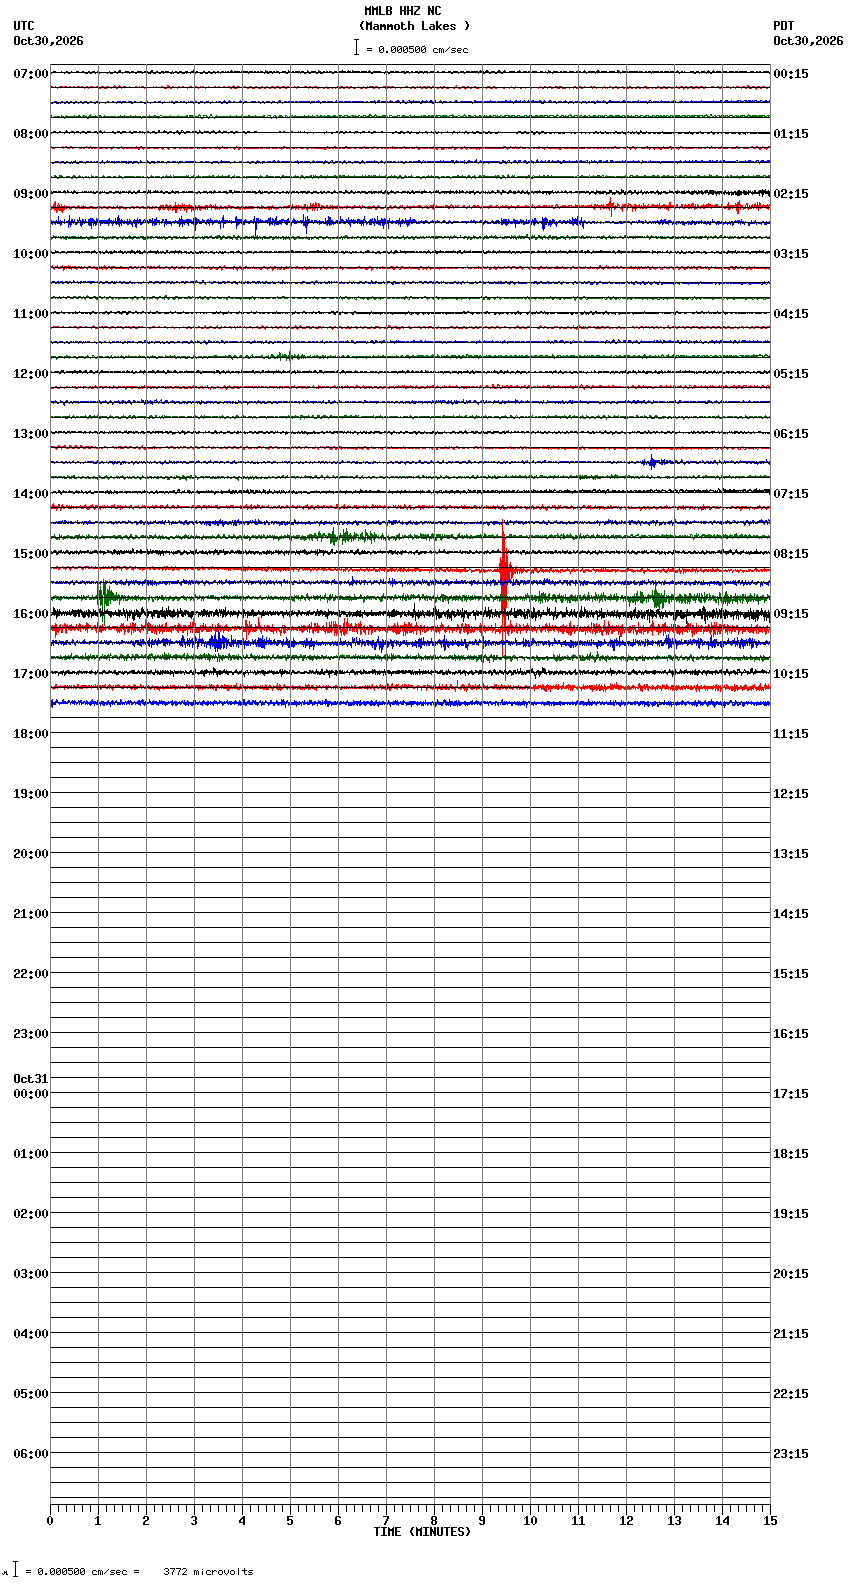Click the 03:00 UTC row label
This screenshot has height=1584, width=850.
coord(31,1274)
